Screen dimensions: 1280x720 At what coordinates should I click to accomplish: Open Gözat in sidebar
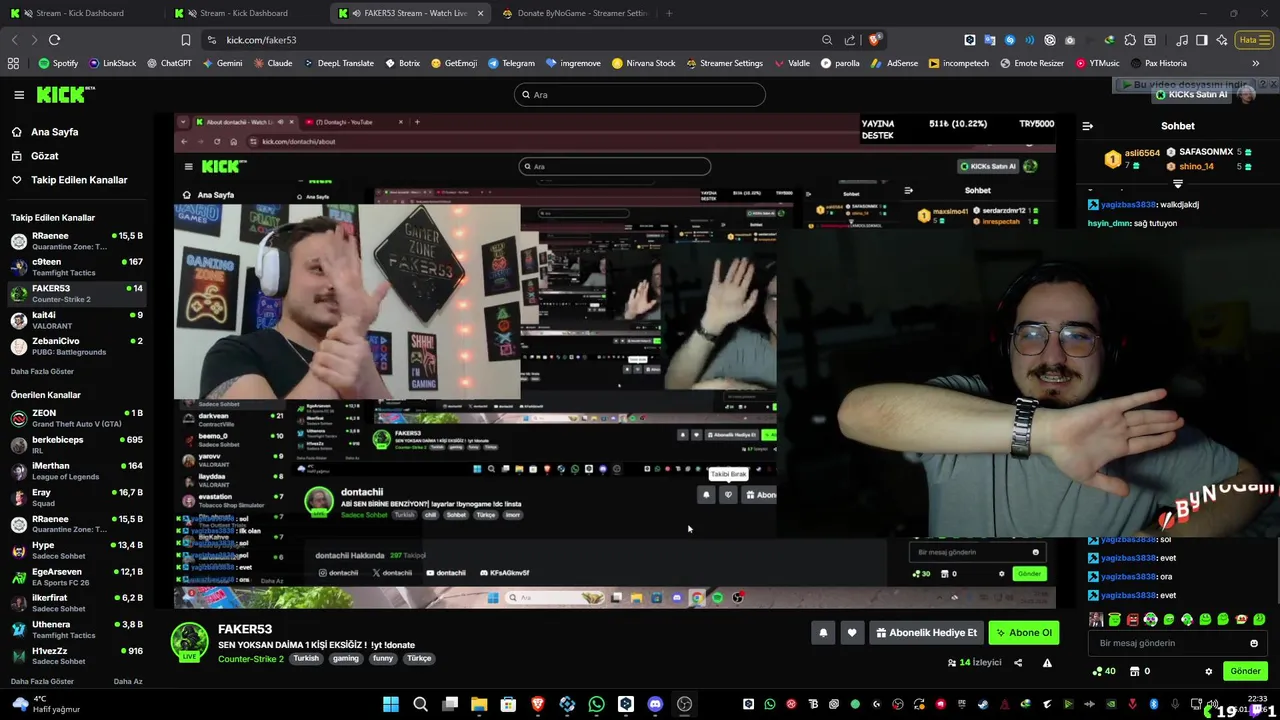coord(45,156)
